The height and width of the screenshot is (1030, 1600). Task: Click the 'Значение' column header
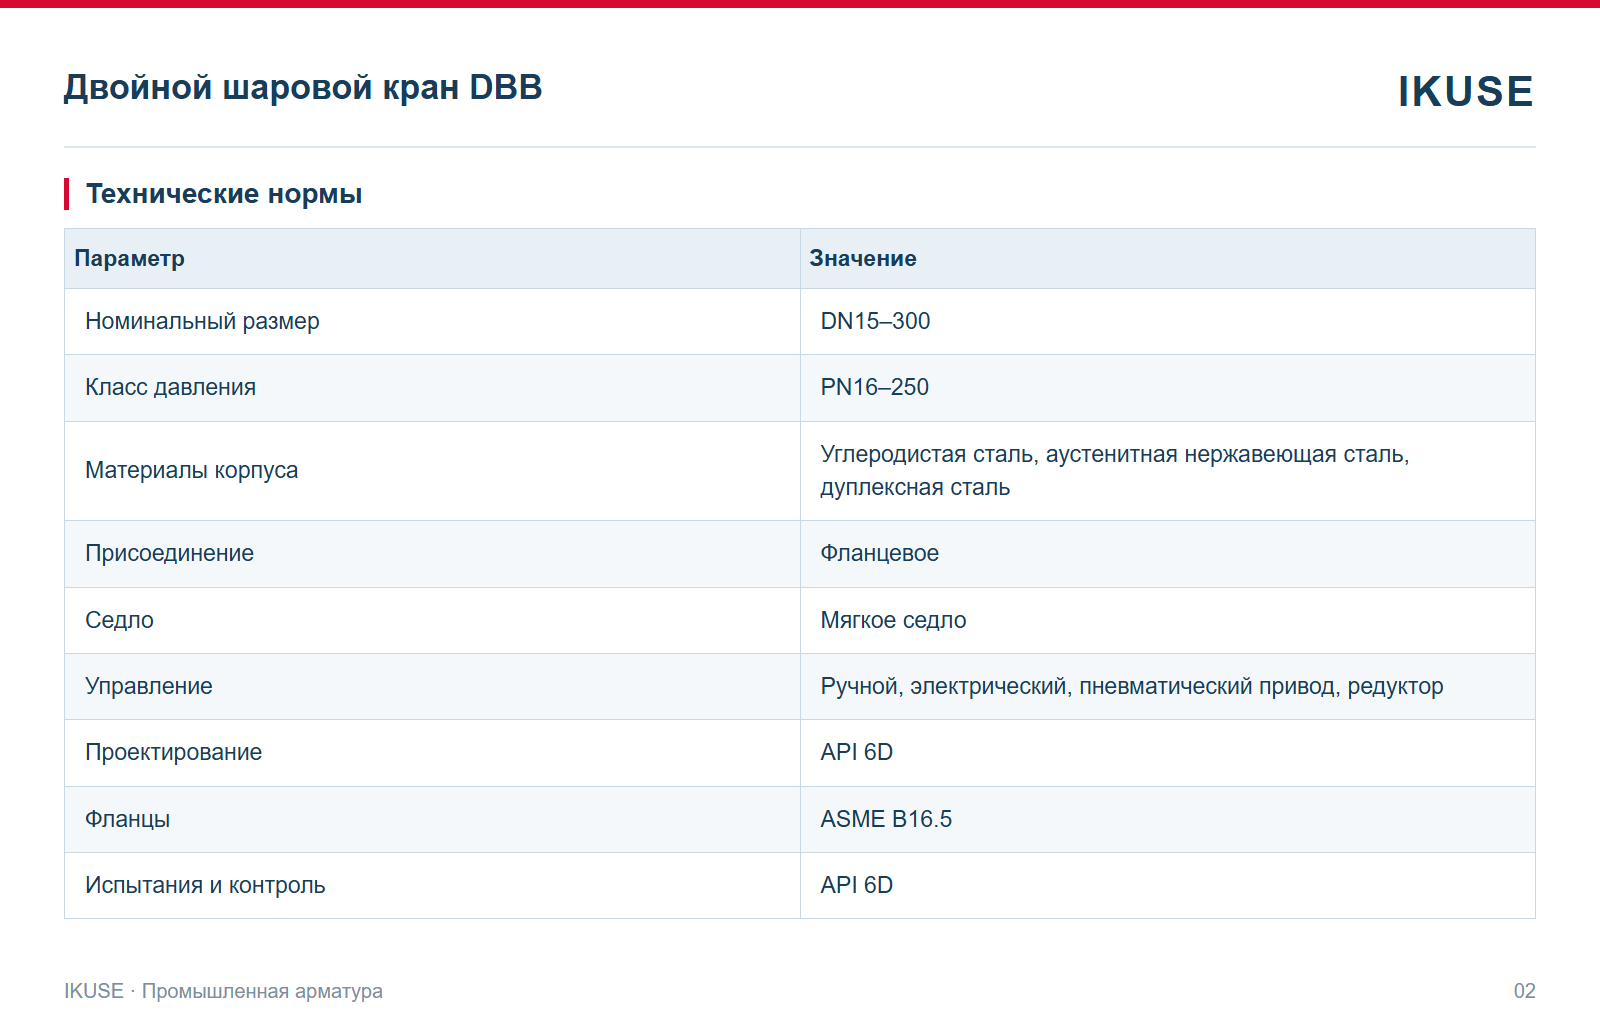1168,259
